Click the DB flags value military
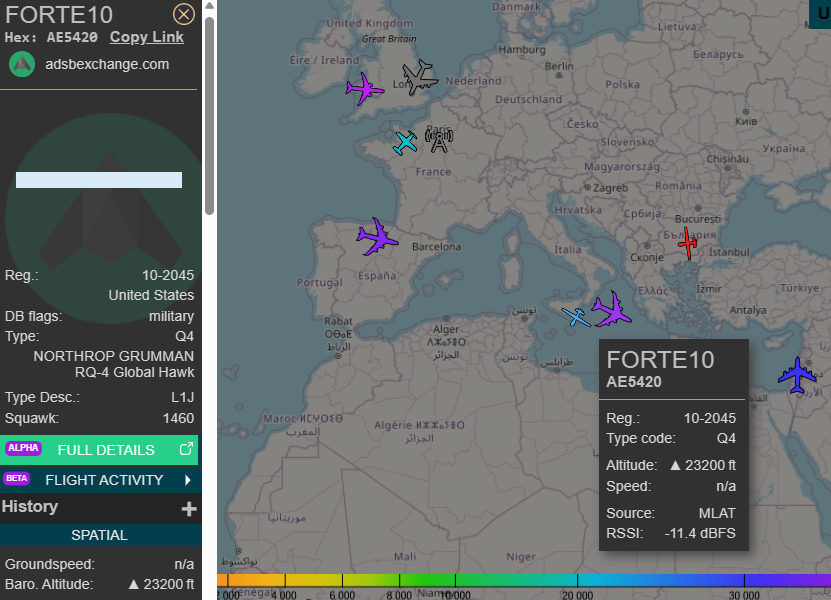The height and width of the screenshot is (600, 831). [171, 316]
